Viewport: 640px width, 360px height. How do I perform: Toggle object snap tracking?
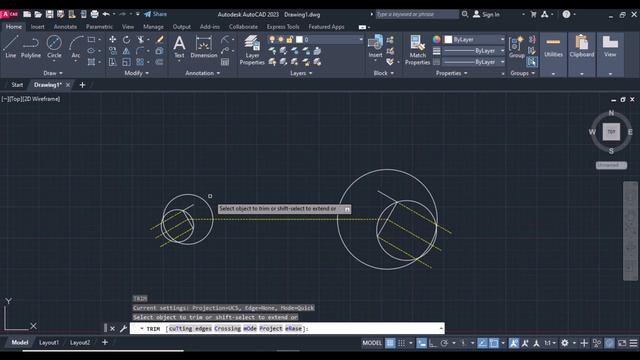482,343
